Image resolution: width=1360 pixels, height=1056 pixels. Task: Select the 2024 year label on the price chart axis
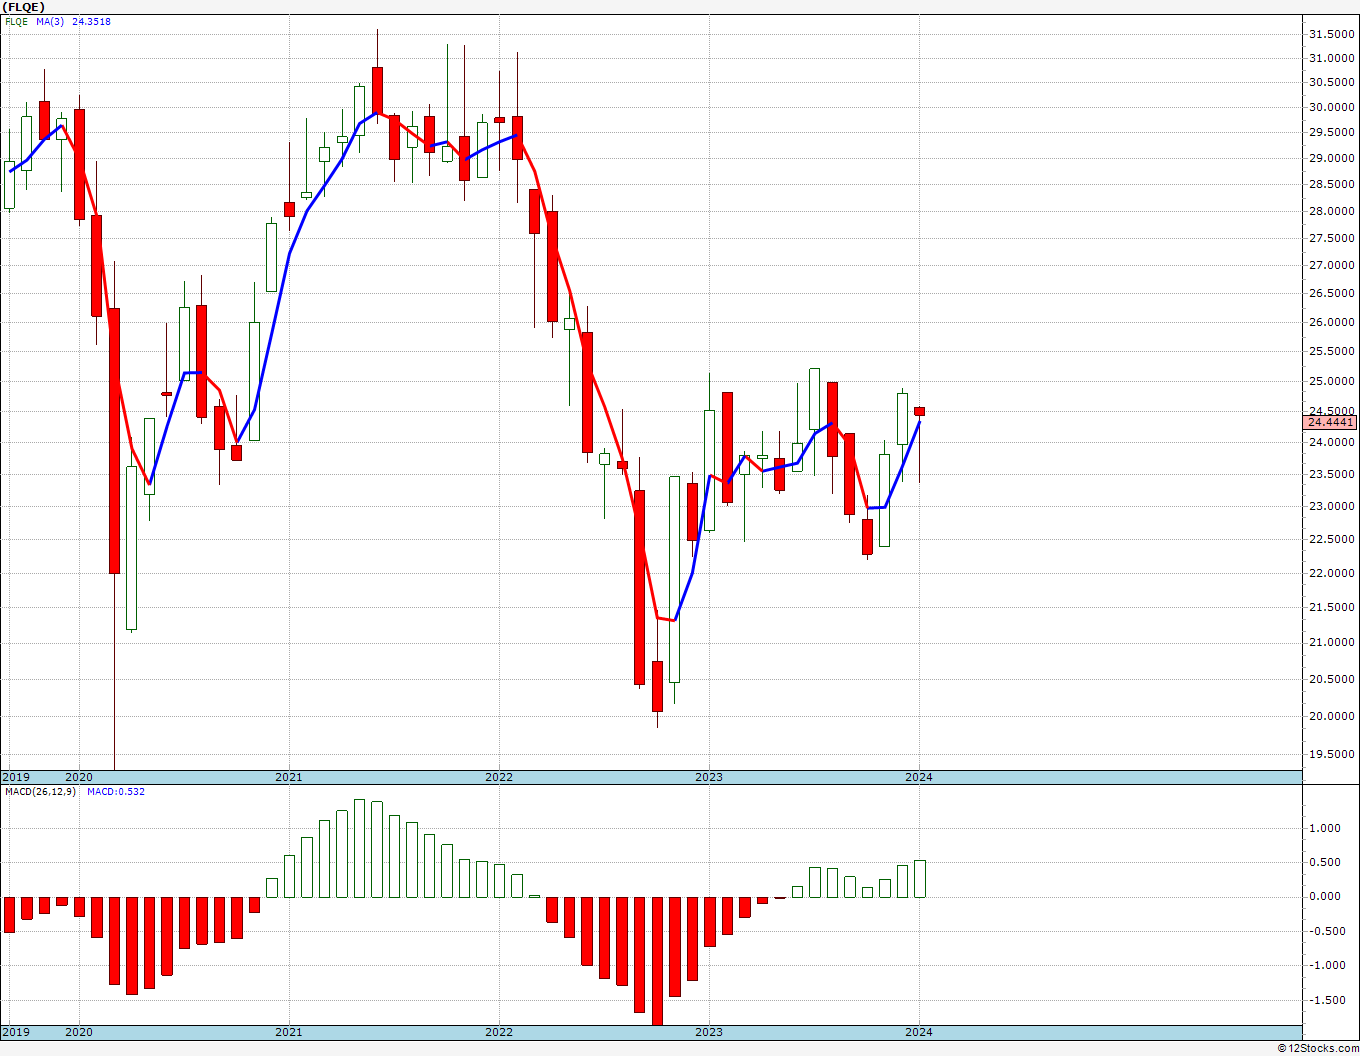(x=919, y=777)
